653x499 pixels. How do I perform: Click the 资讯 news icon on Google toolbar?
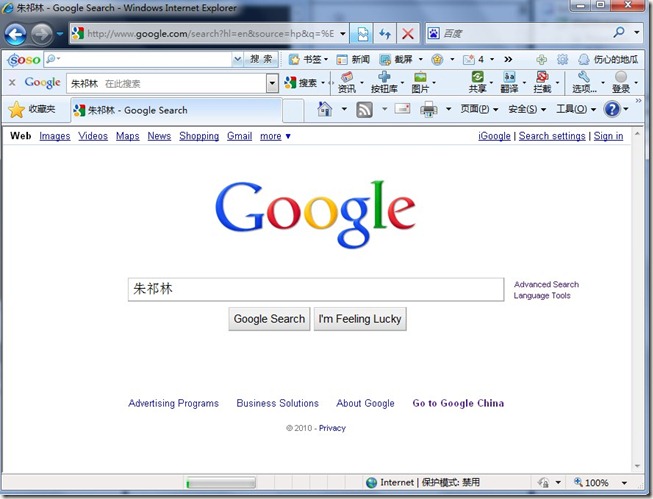click(x=347, y=82)
